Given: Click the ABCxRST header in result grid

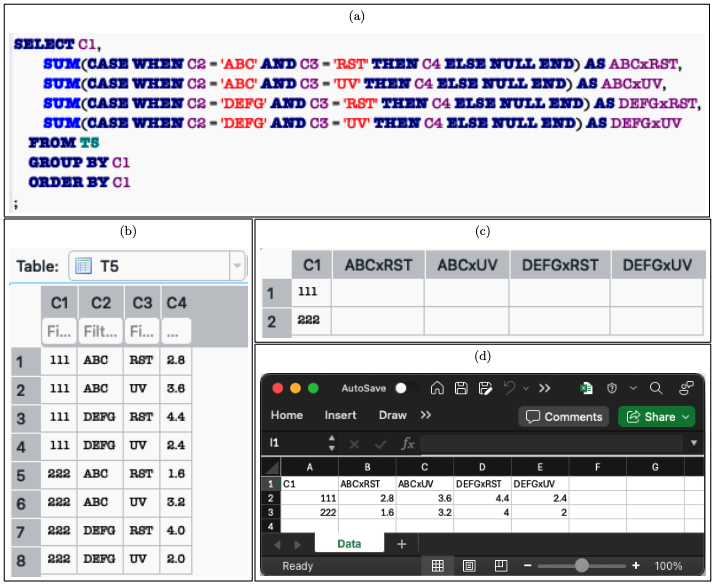Looking at the screenshot, I should coord(379,265).
